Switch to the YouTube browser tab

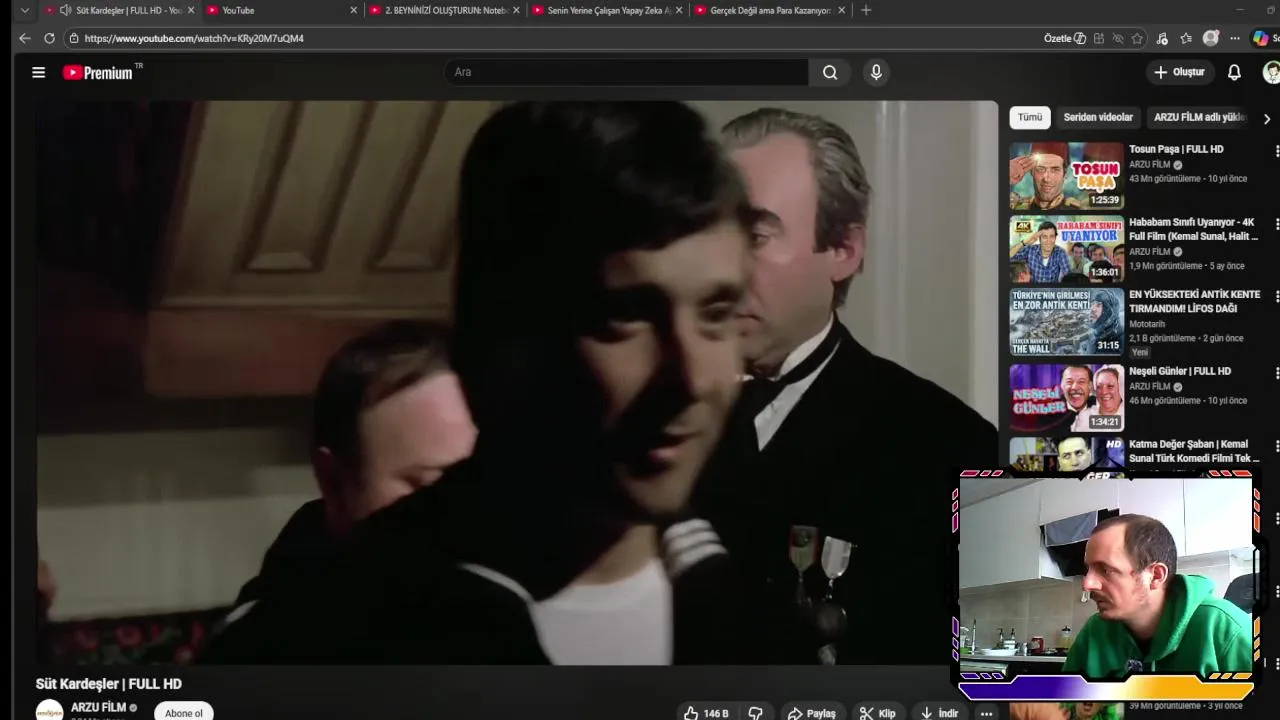click(282, 10)
